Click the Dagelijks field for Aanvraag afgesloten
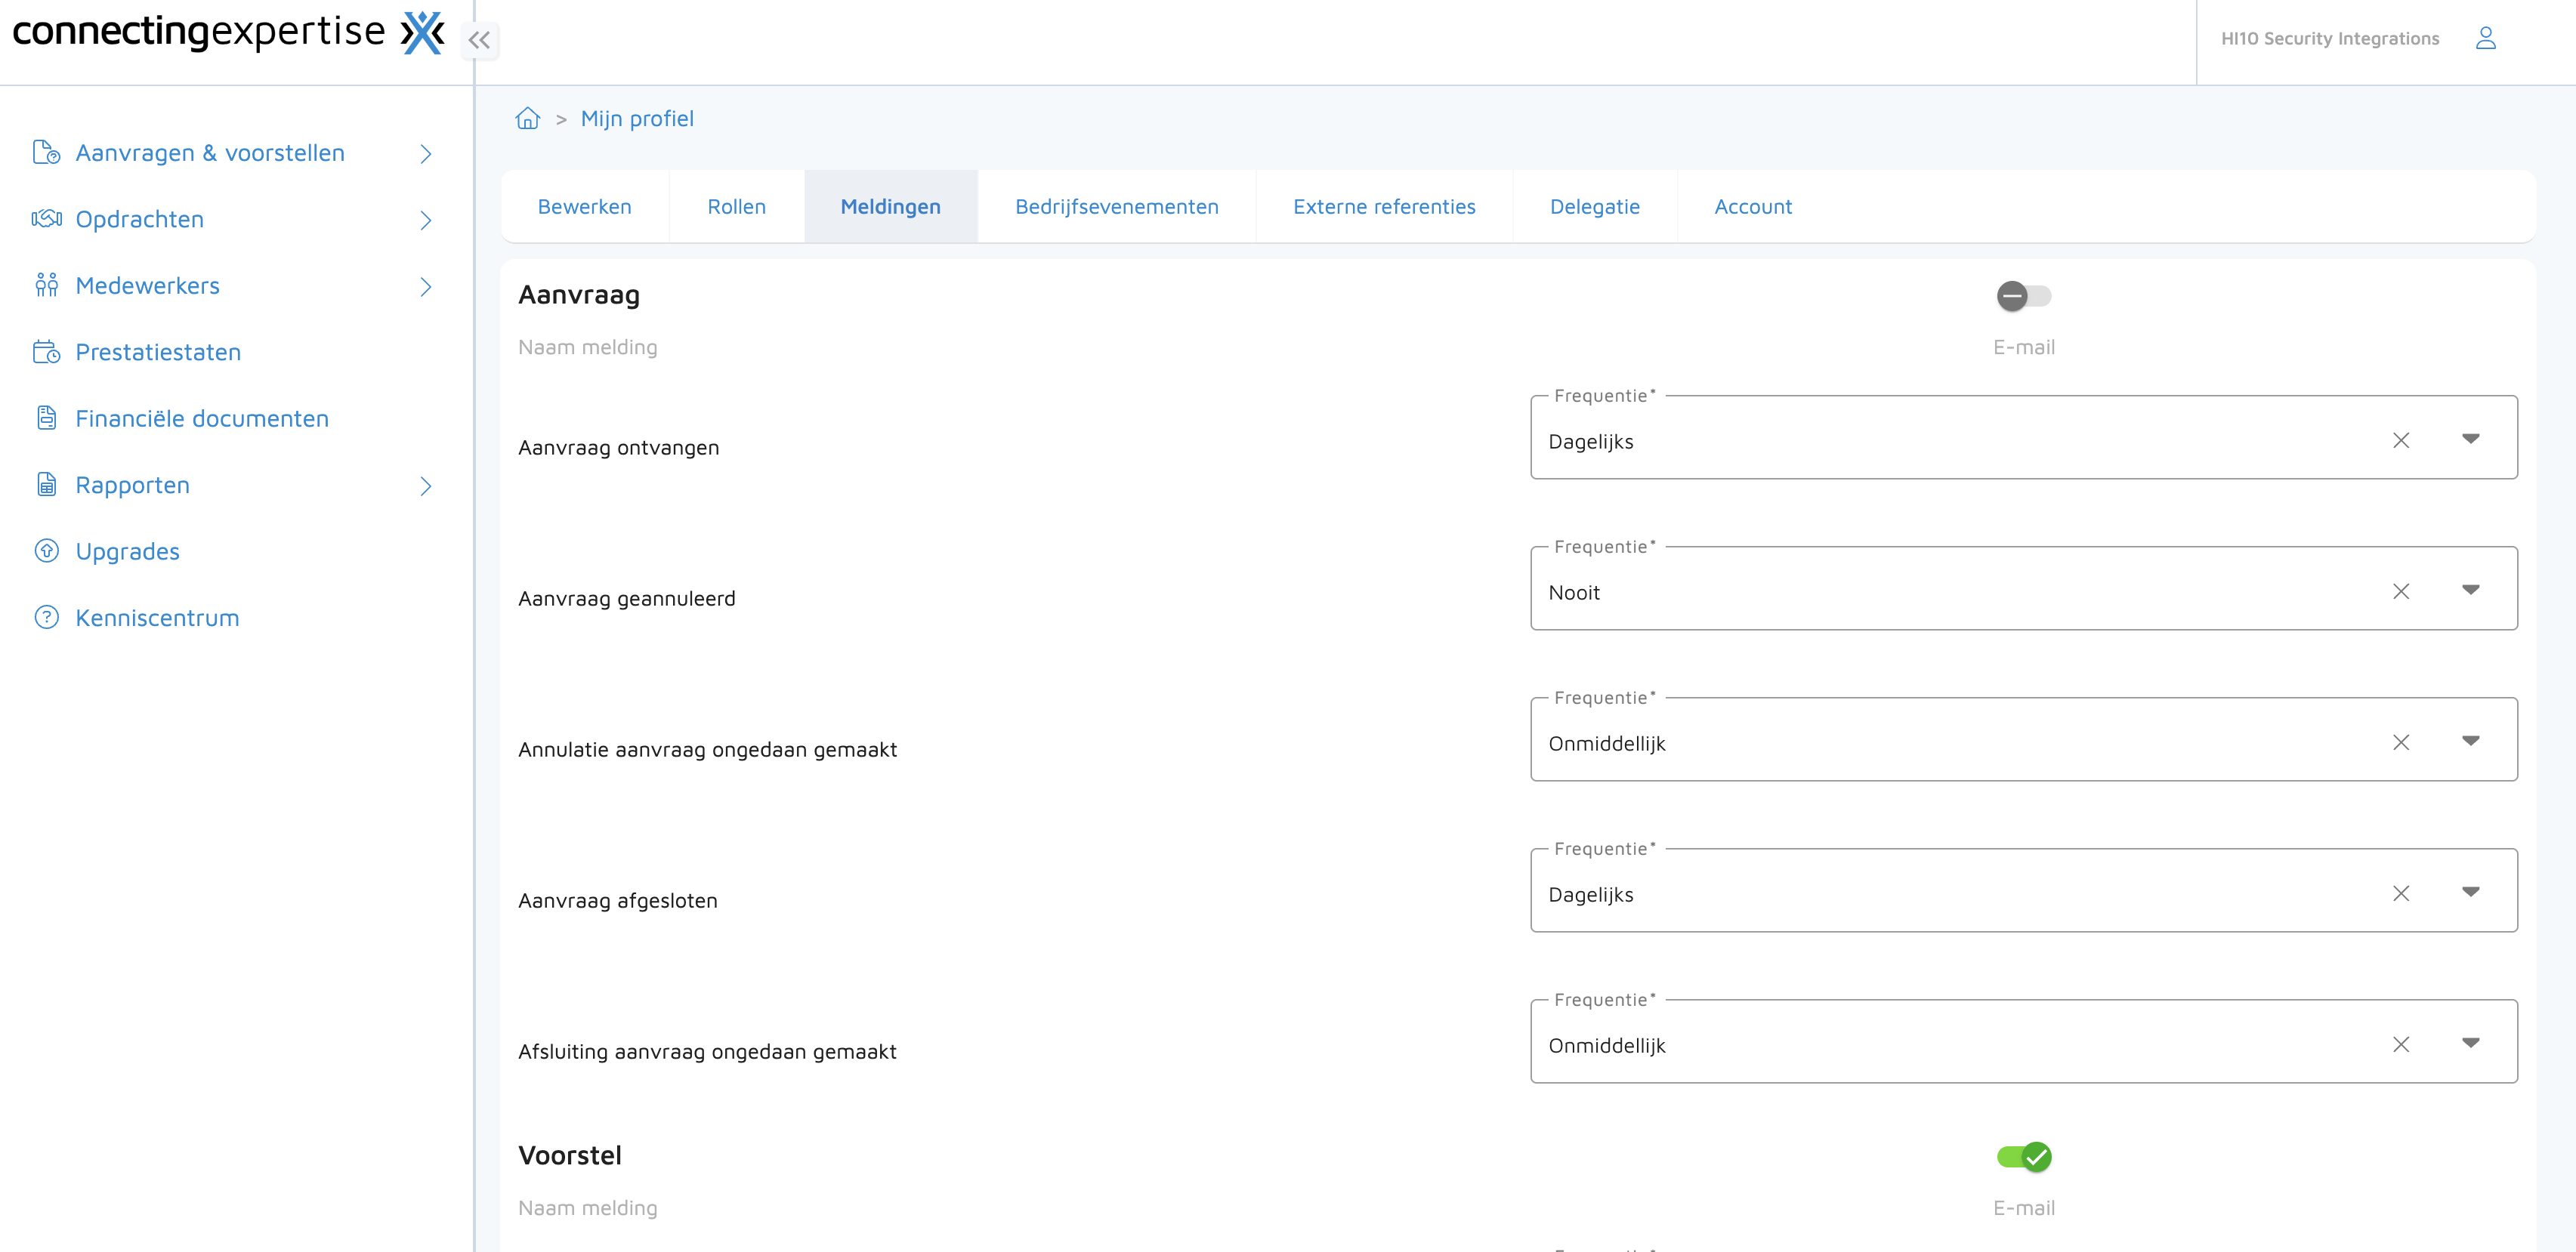Viewport: 2576px width, 1252px height. point(2024,891)
